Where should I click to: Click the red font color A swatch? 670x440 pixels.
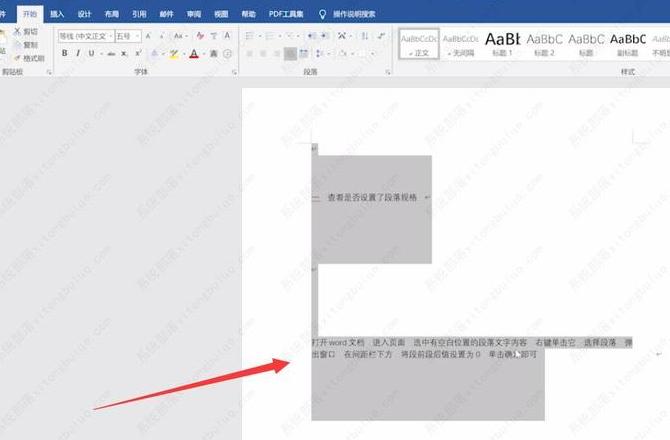pos(194,54)
